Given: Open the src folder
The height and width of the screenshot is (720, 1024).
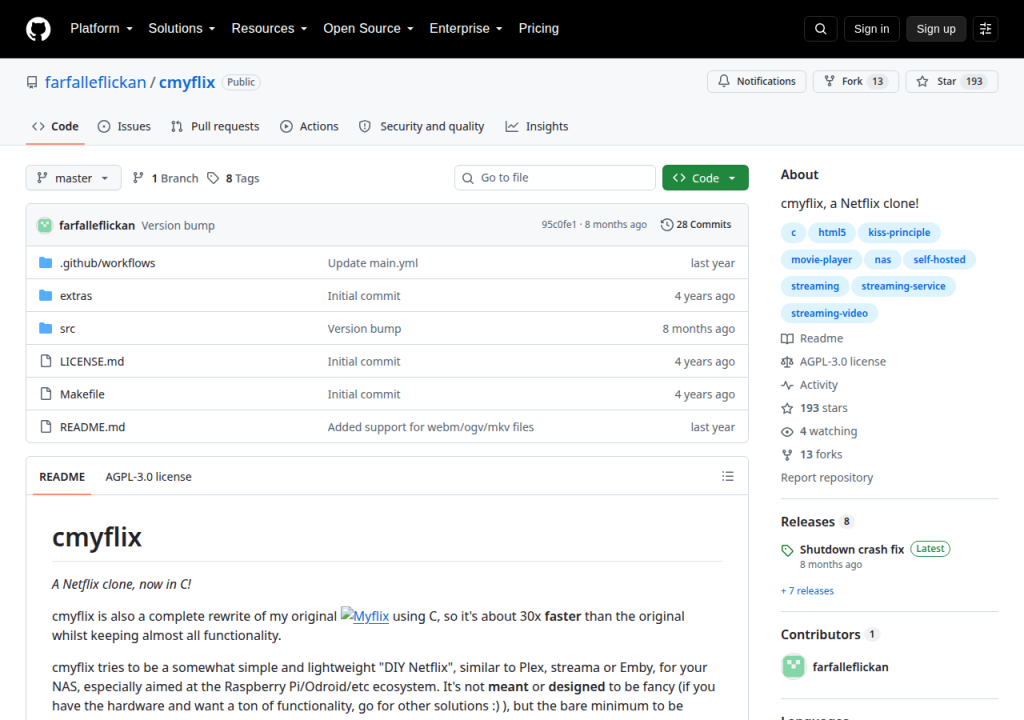Looking at the screenshot, I should pos(67,329).
